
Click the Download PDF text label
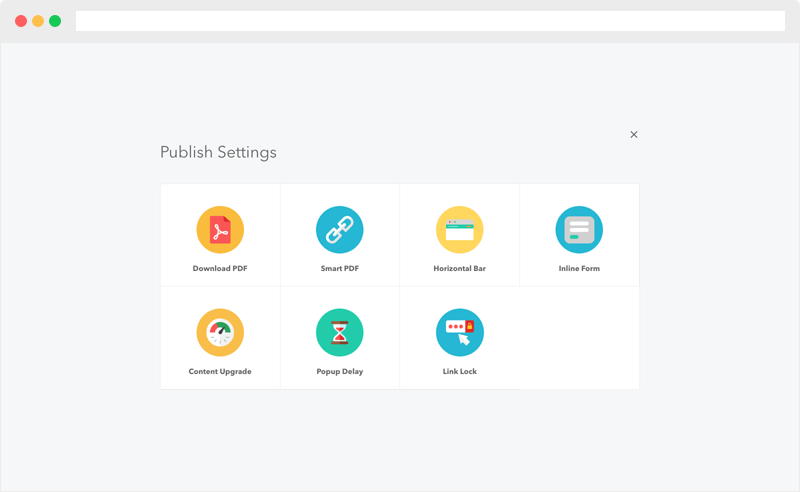point(220,269)
